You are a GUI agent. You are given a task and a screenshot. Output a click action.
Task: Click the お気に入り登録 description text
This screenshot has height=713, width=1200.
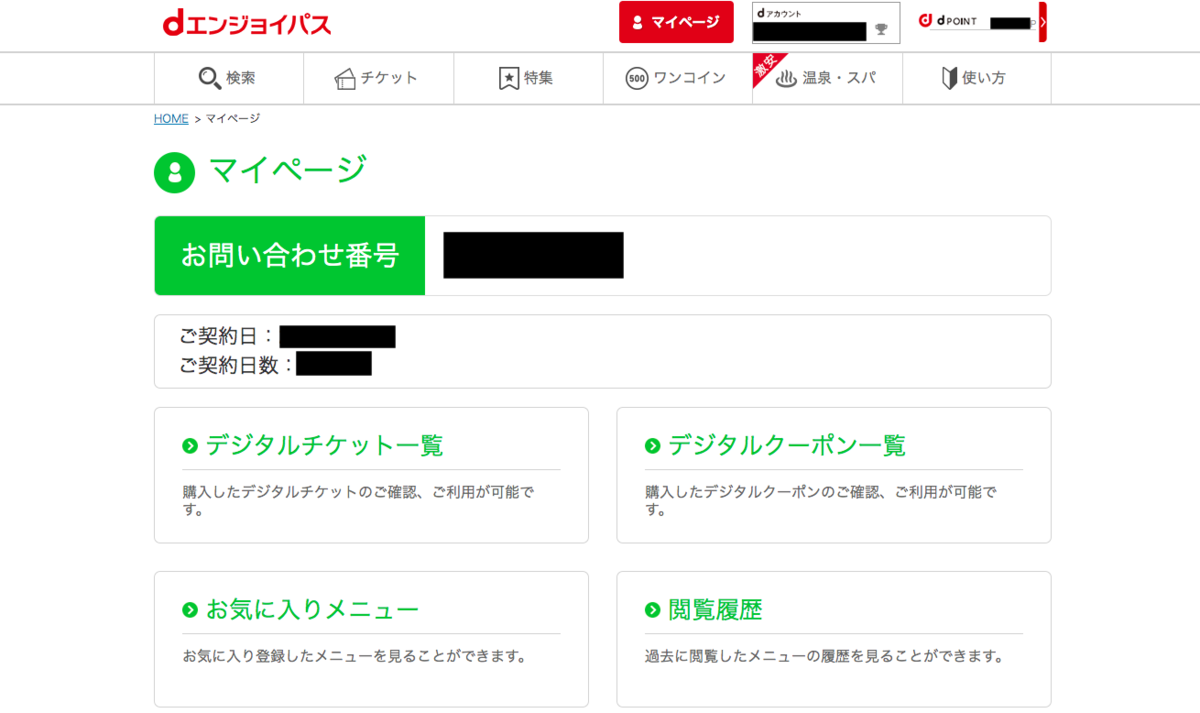(x=354, y=657)
